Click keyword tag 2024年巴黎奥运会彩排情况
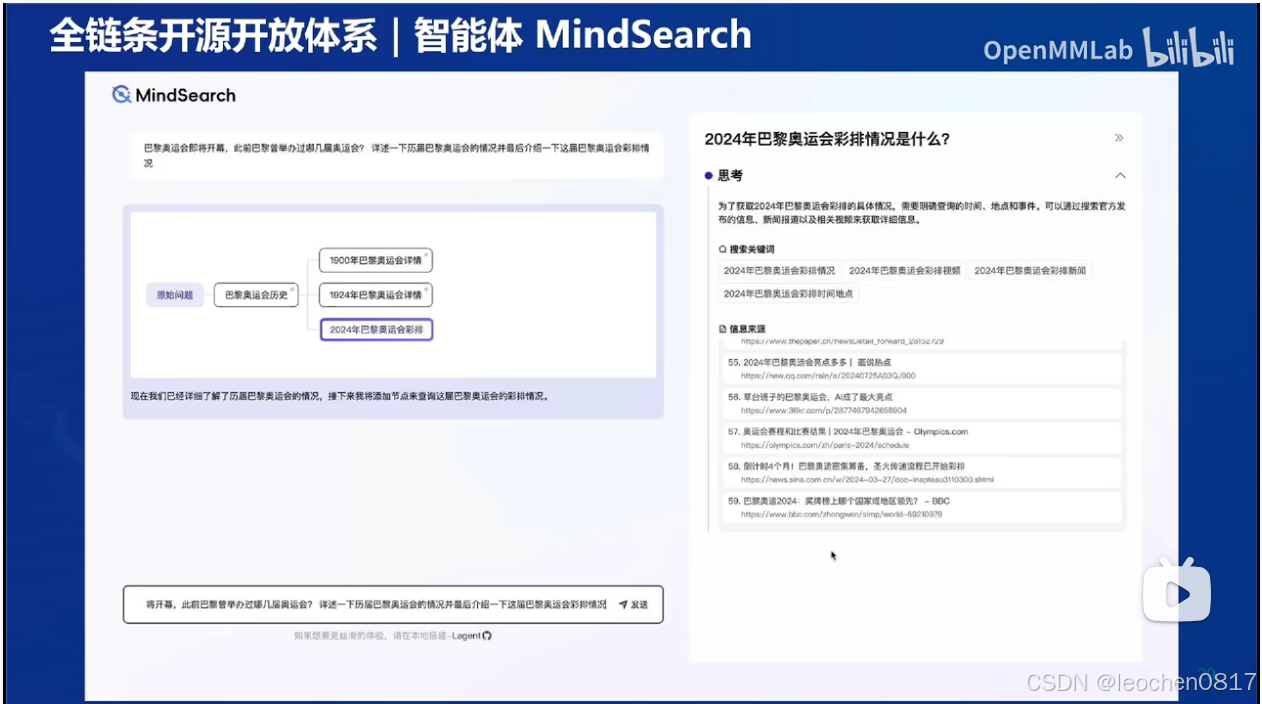This screenshot has width=1262, height=704. (x=779, y=271)
